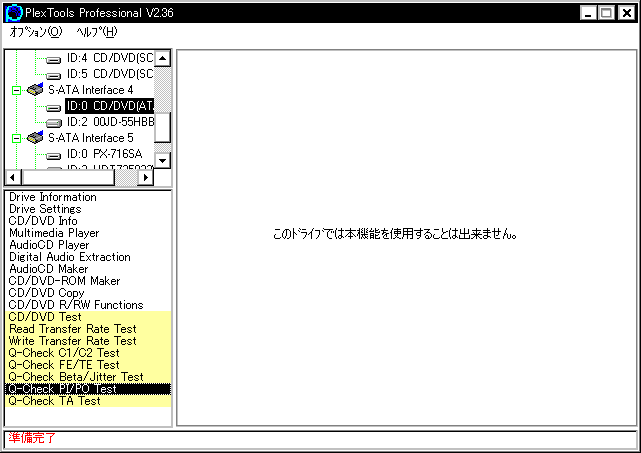Viewport: 641px width, 453px height.
Task: Select Q-Check FE/TE Test
Action: 88,365
